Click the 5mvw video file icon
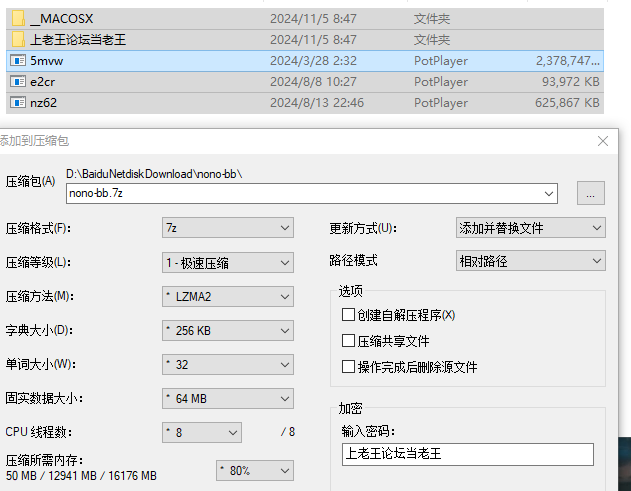The height and width of the screenshot is (491, 631). coord(18,61)
